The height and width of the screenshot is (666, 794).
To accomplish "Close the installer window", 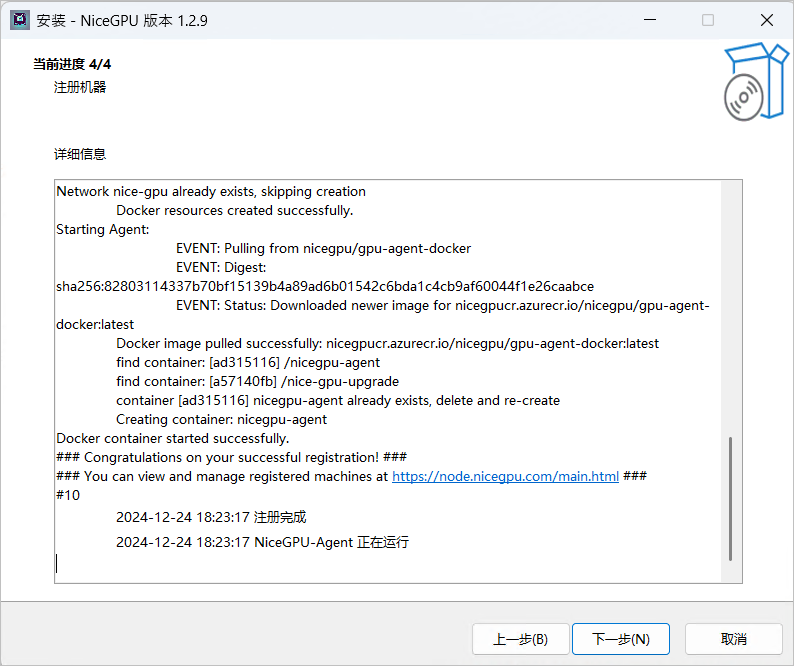I will coord(766,20).
